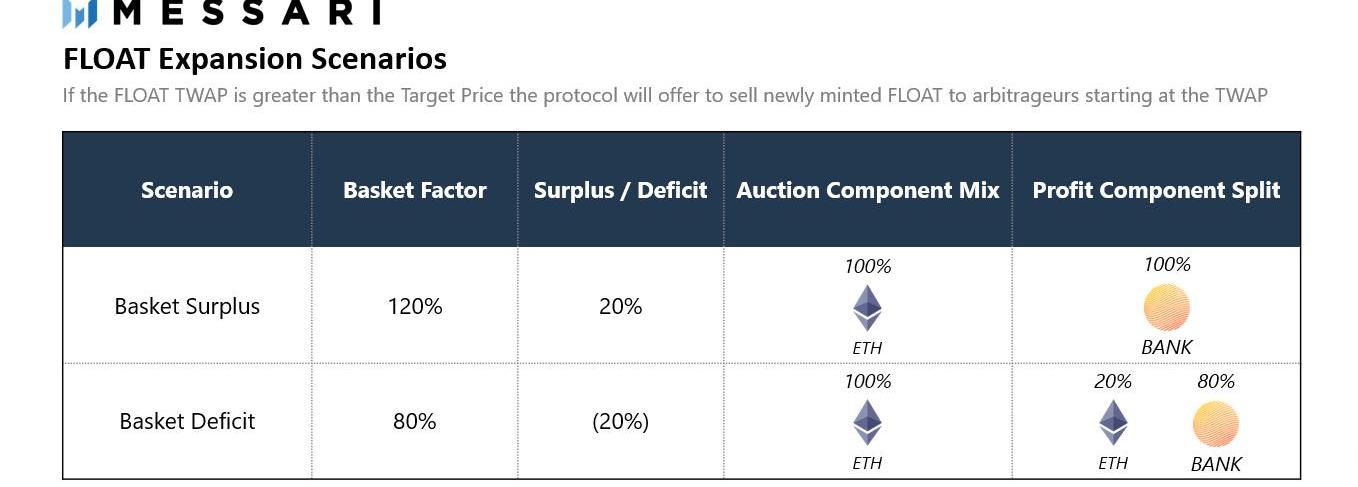This screenshot has width=1358, height=487.
Task: Click the Messari logo icon
Action: [79, 13]
